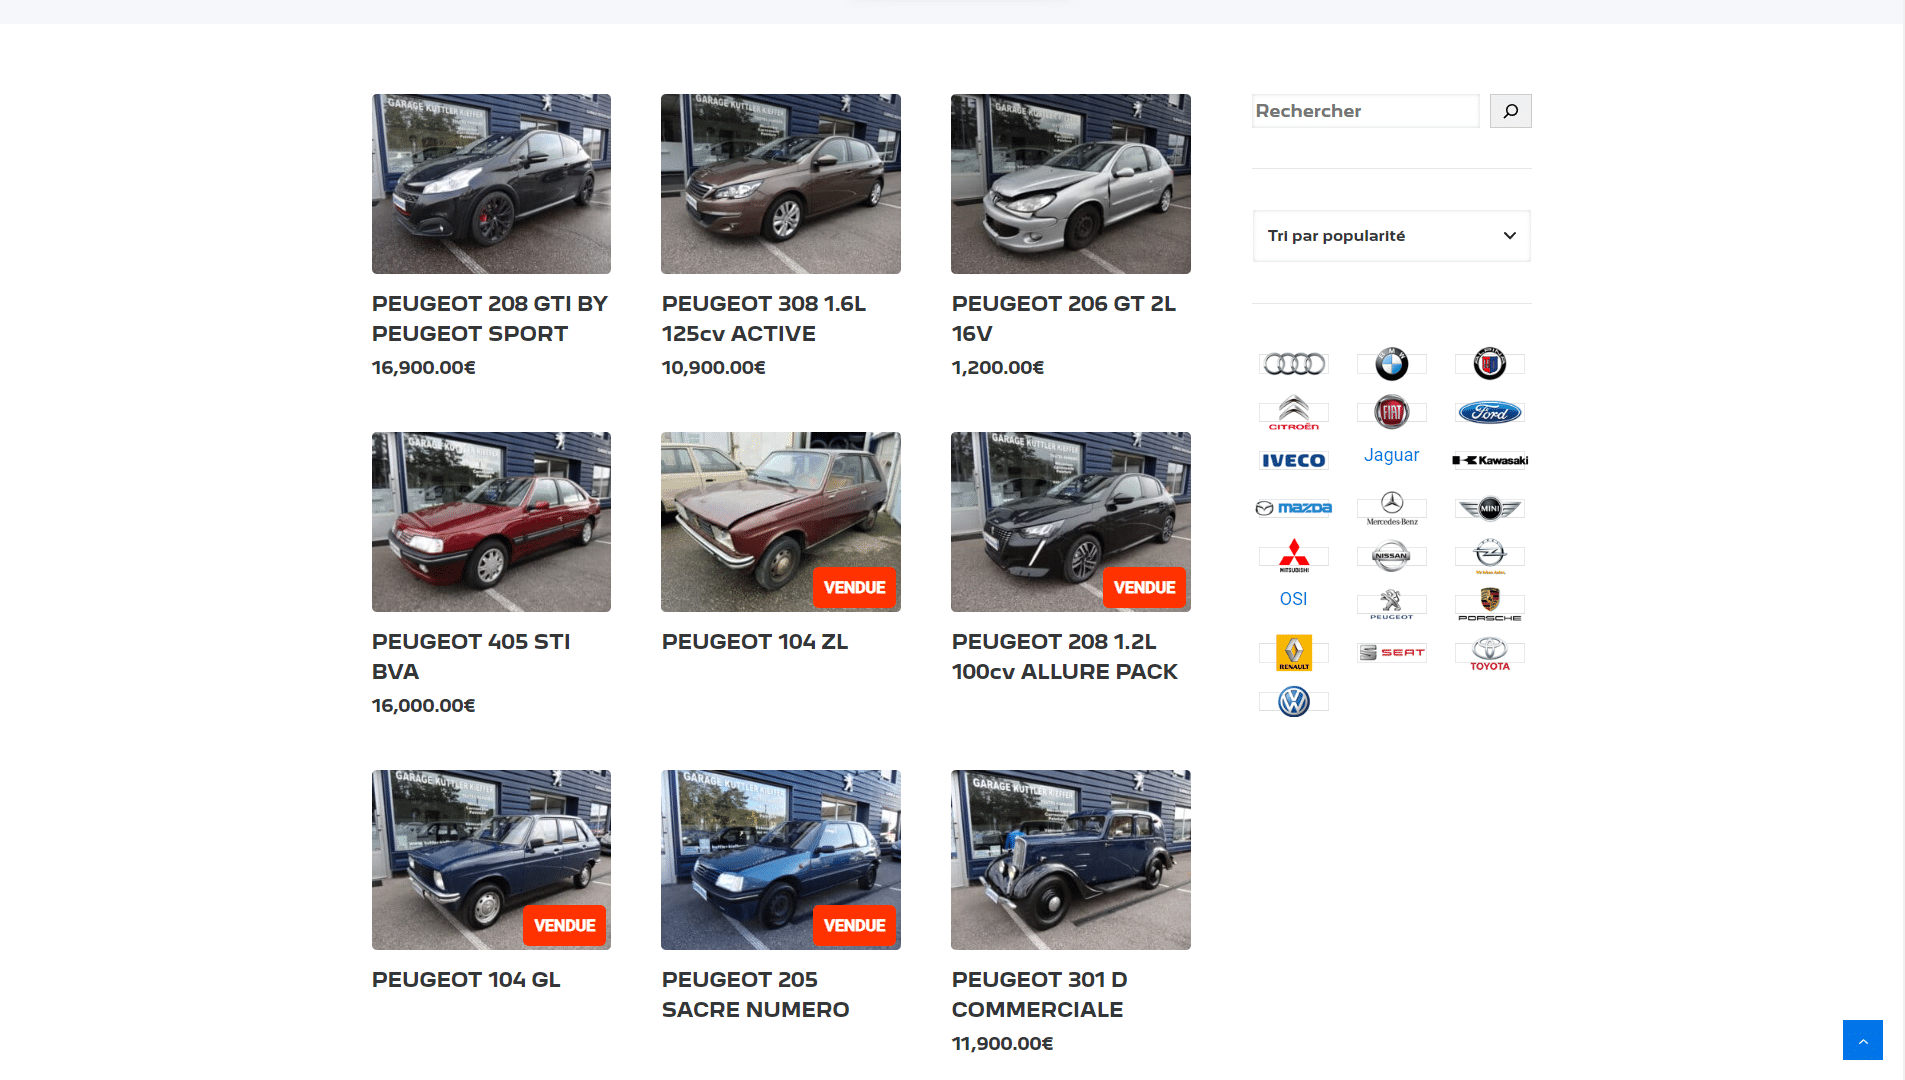View the sold Peugeot 104 ZL photo

pyautogui.click(x=780, y=522)
